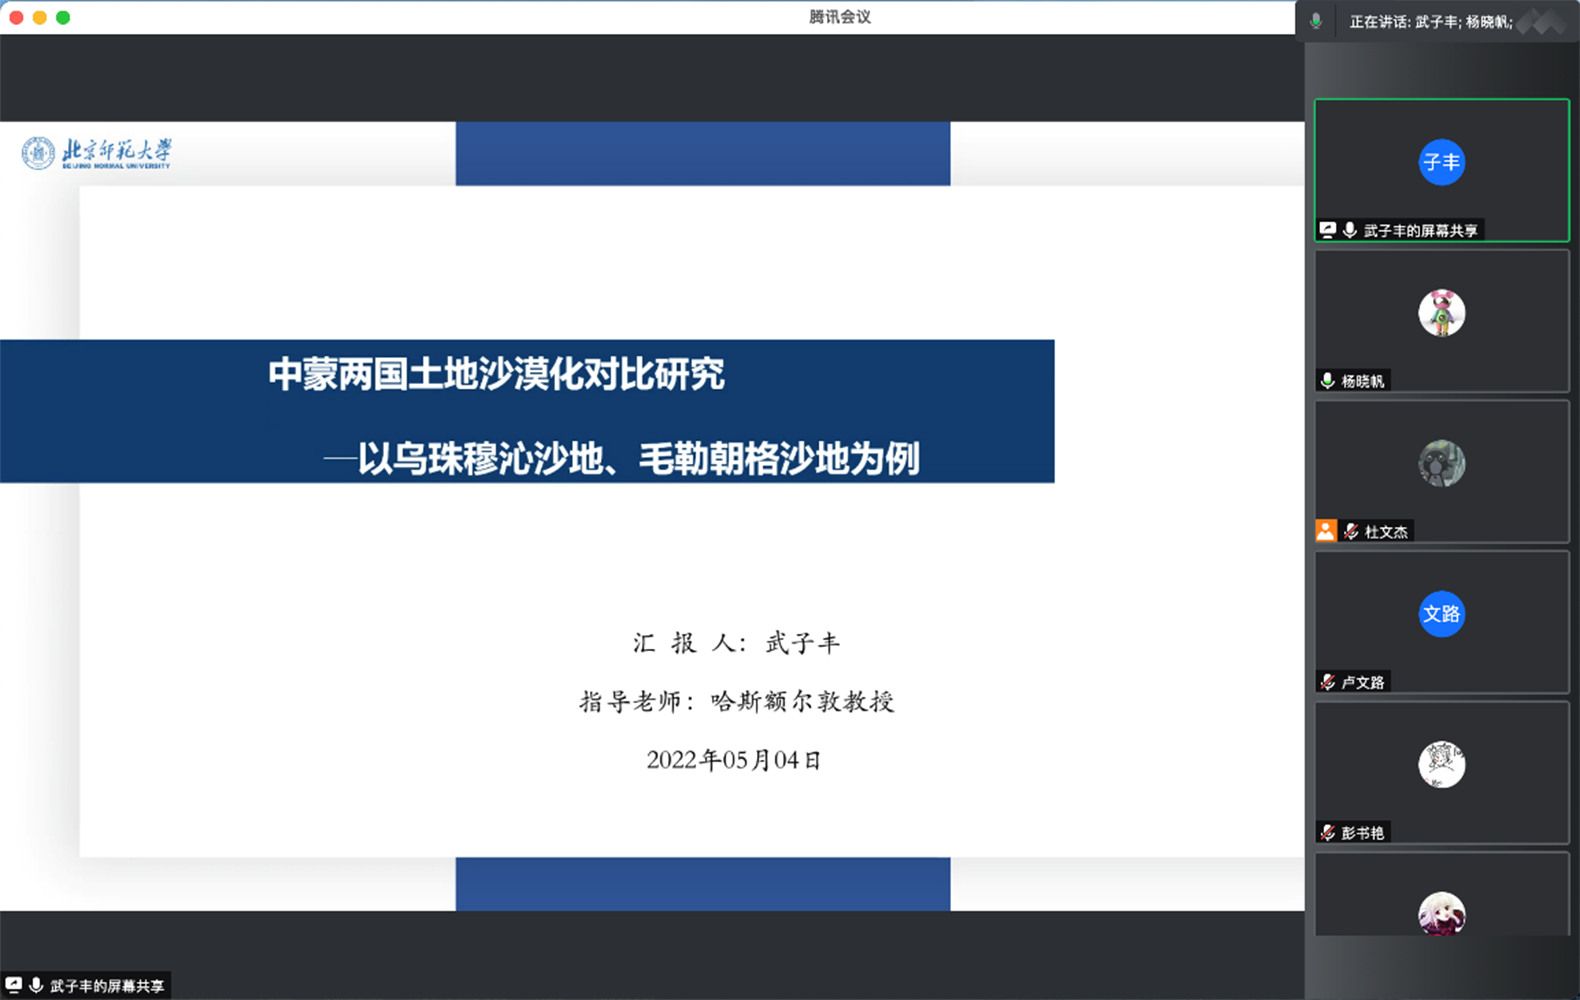Select 杨晓帆's avatar picture
Image resolution: width=1580 pixels, height=1000 pixels.
[1441, 313]
